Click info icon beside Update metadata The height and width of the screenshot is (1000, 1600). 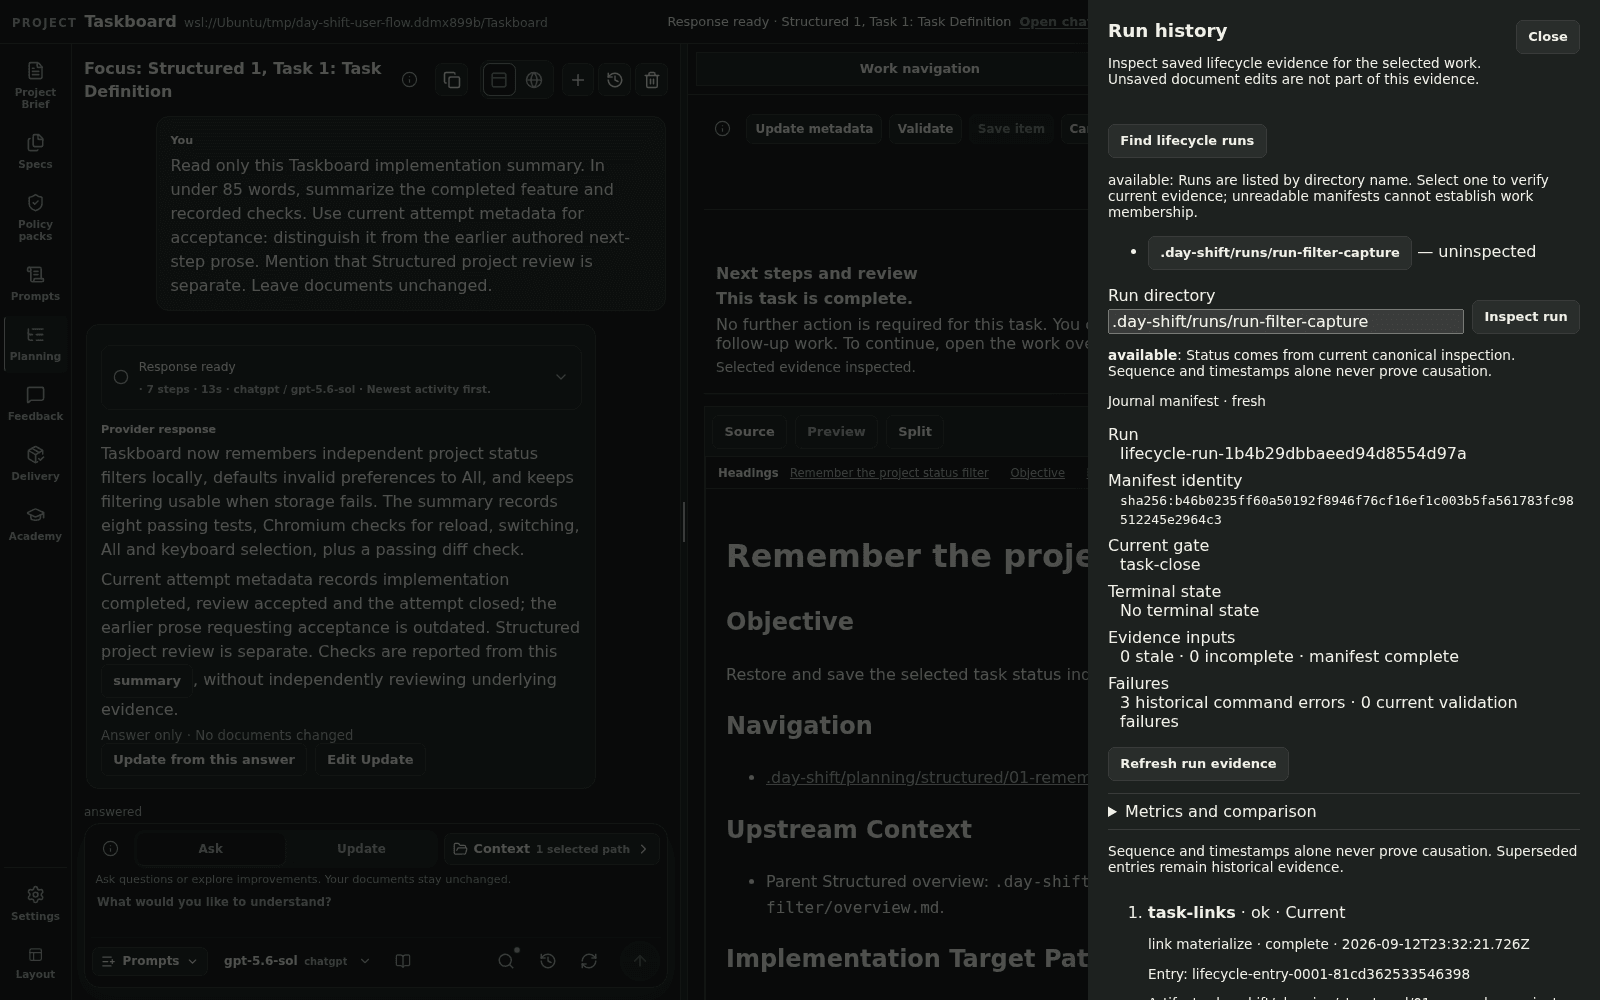(x=723, y=129)
